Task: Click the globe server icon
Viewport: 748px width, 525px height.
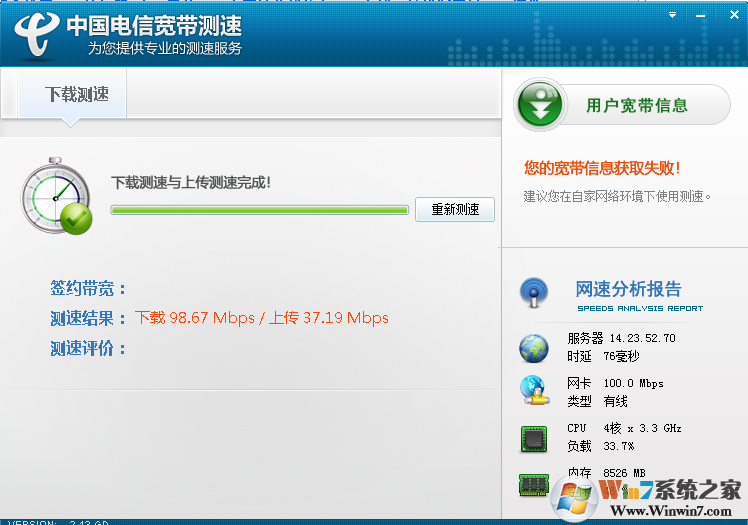Action: click(534, 348)
